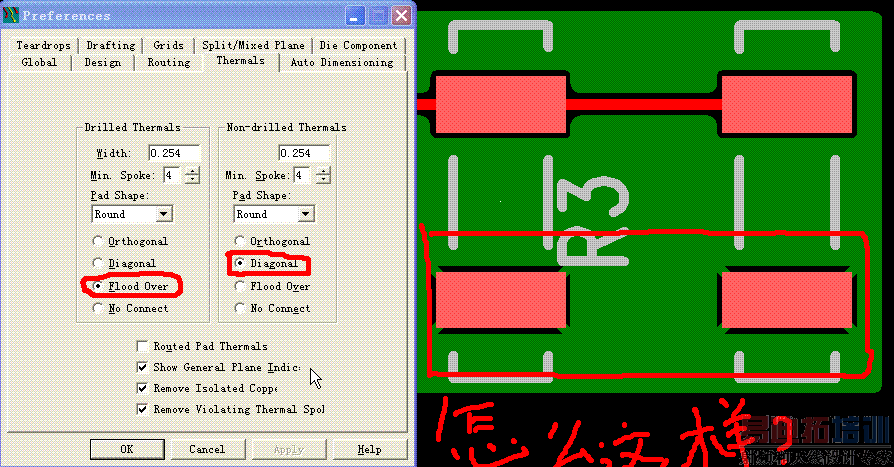This screenshot has width=894, height=467.
Task: Toggle Remove Isolated Copper checkbox
Action: 143,388
